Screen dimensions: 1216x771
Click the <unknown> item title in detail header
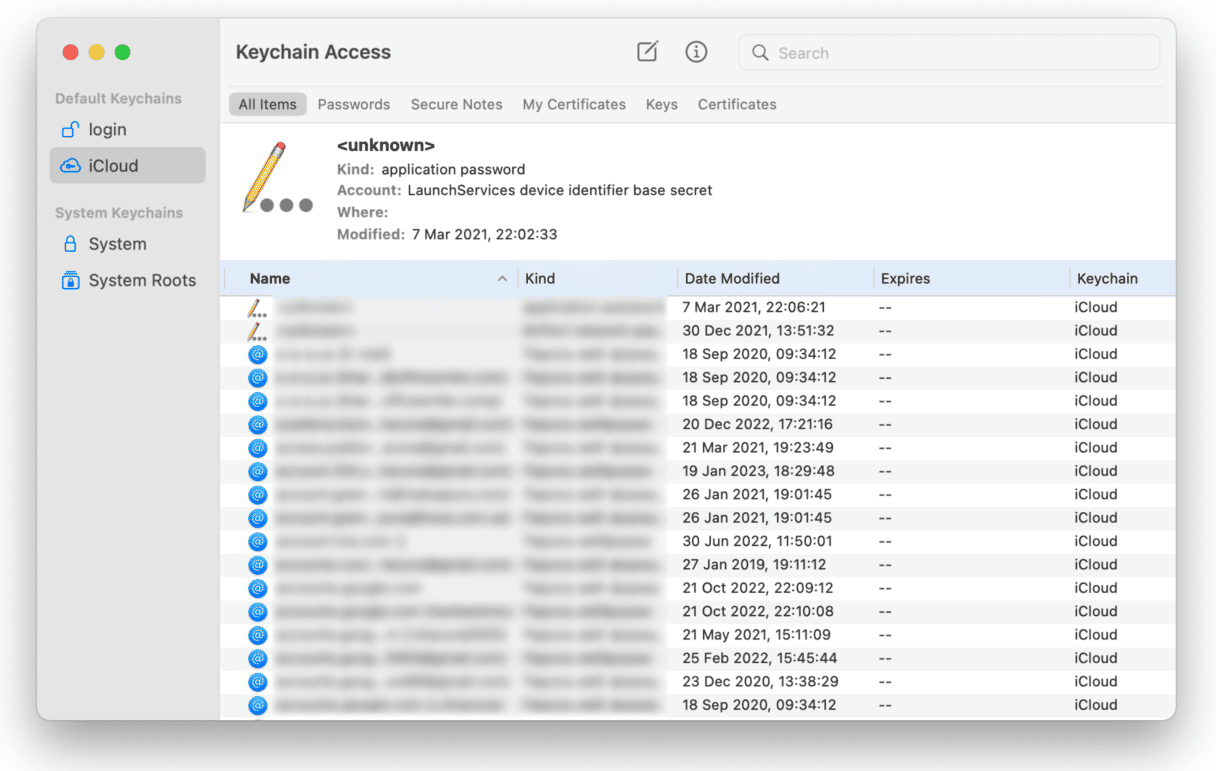[x=386, y=146]
